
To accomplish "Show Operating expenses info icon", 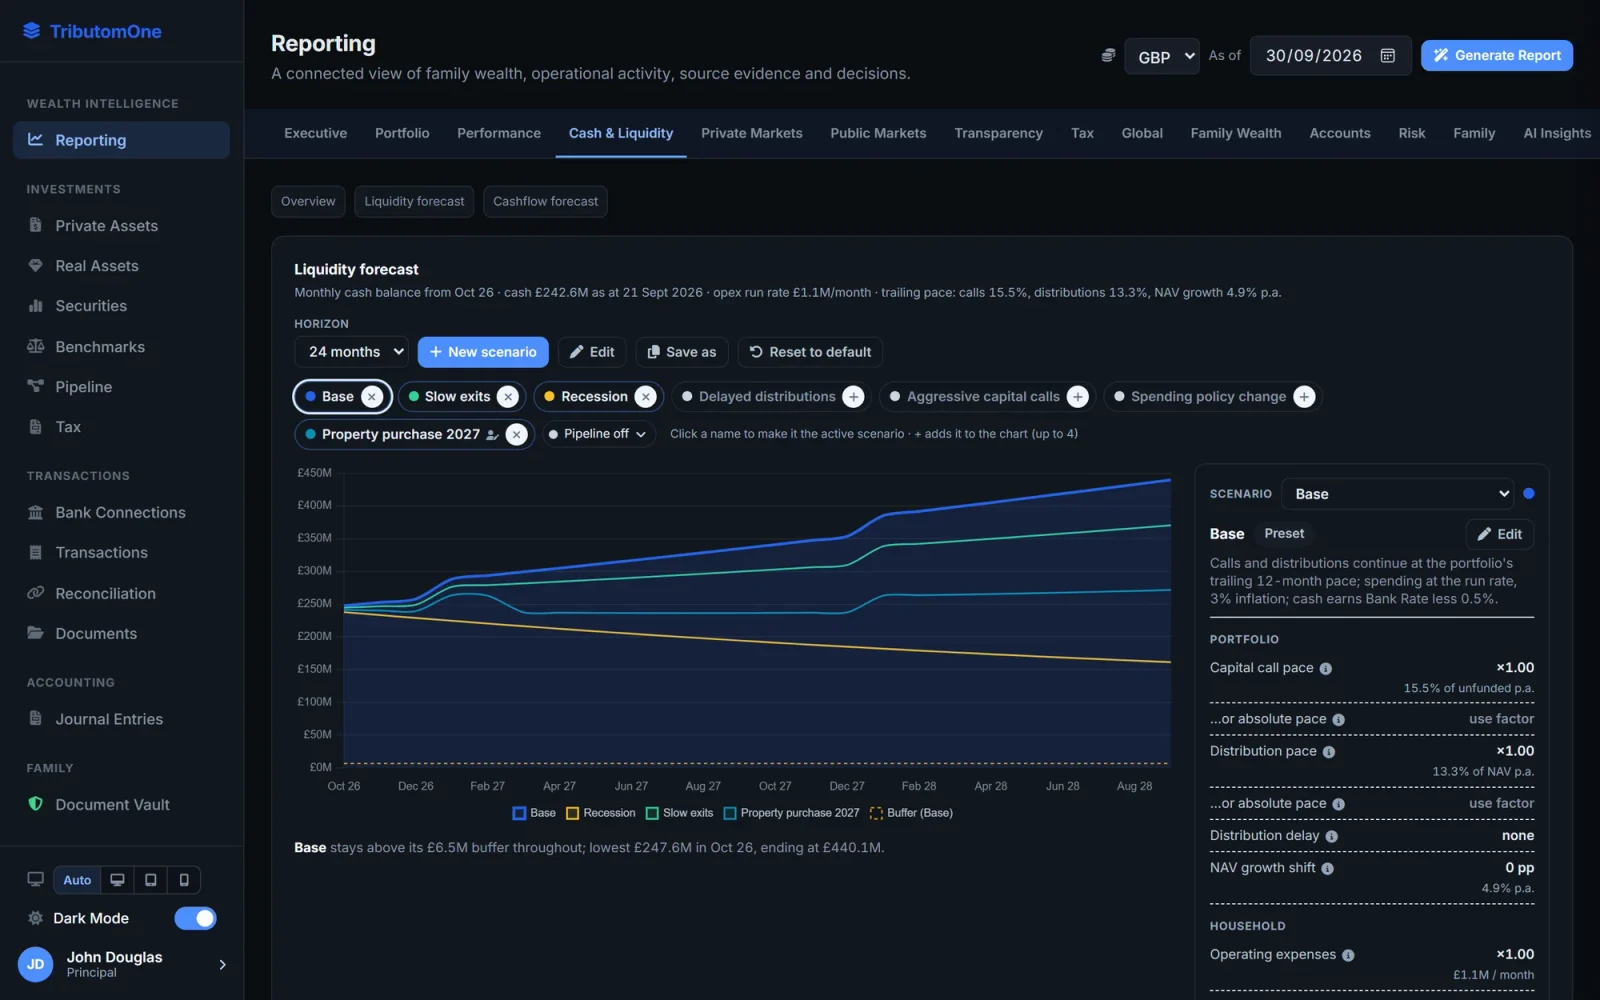I will [1348, 956].
